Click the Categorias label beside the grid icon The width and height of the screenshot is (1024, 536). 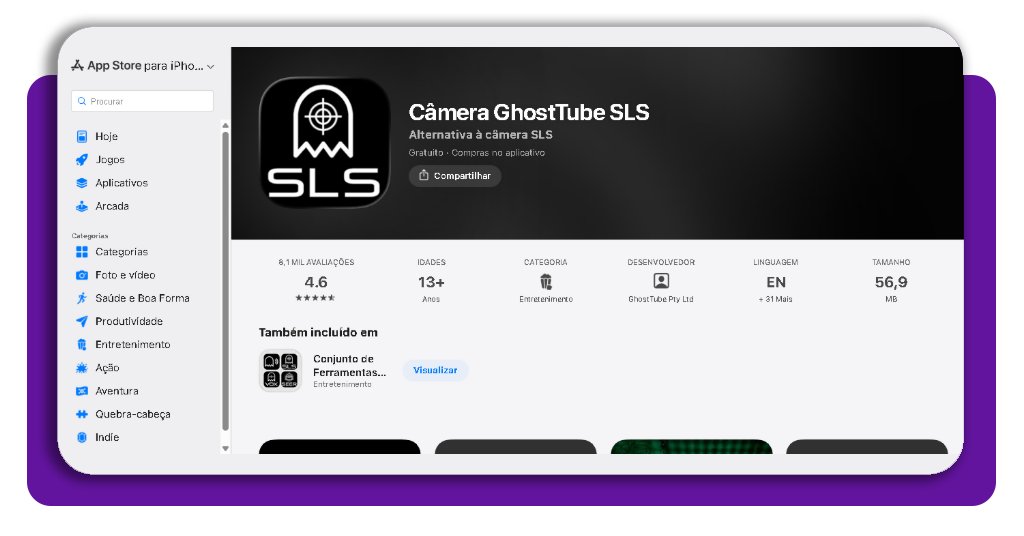point(121,252)
